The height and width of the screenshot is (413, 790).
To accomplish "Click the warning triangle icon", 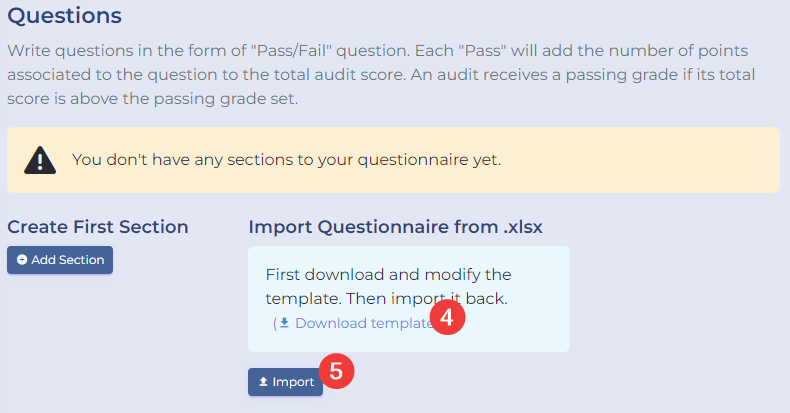I will pyautogui.click(x=40, y=160).
